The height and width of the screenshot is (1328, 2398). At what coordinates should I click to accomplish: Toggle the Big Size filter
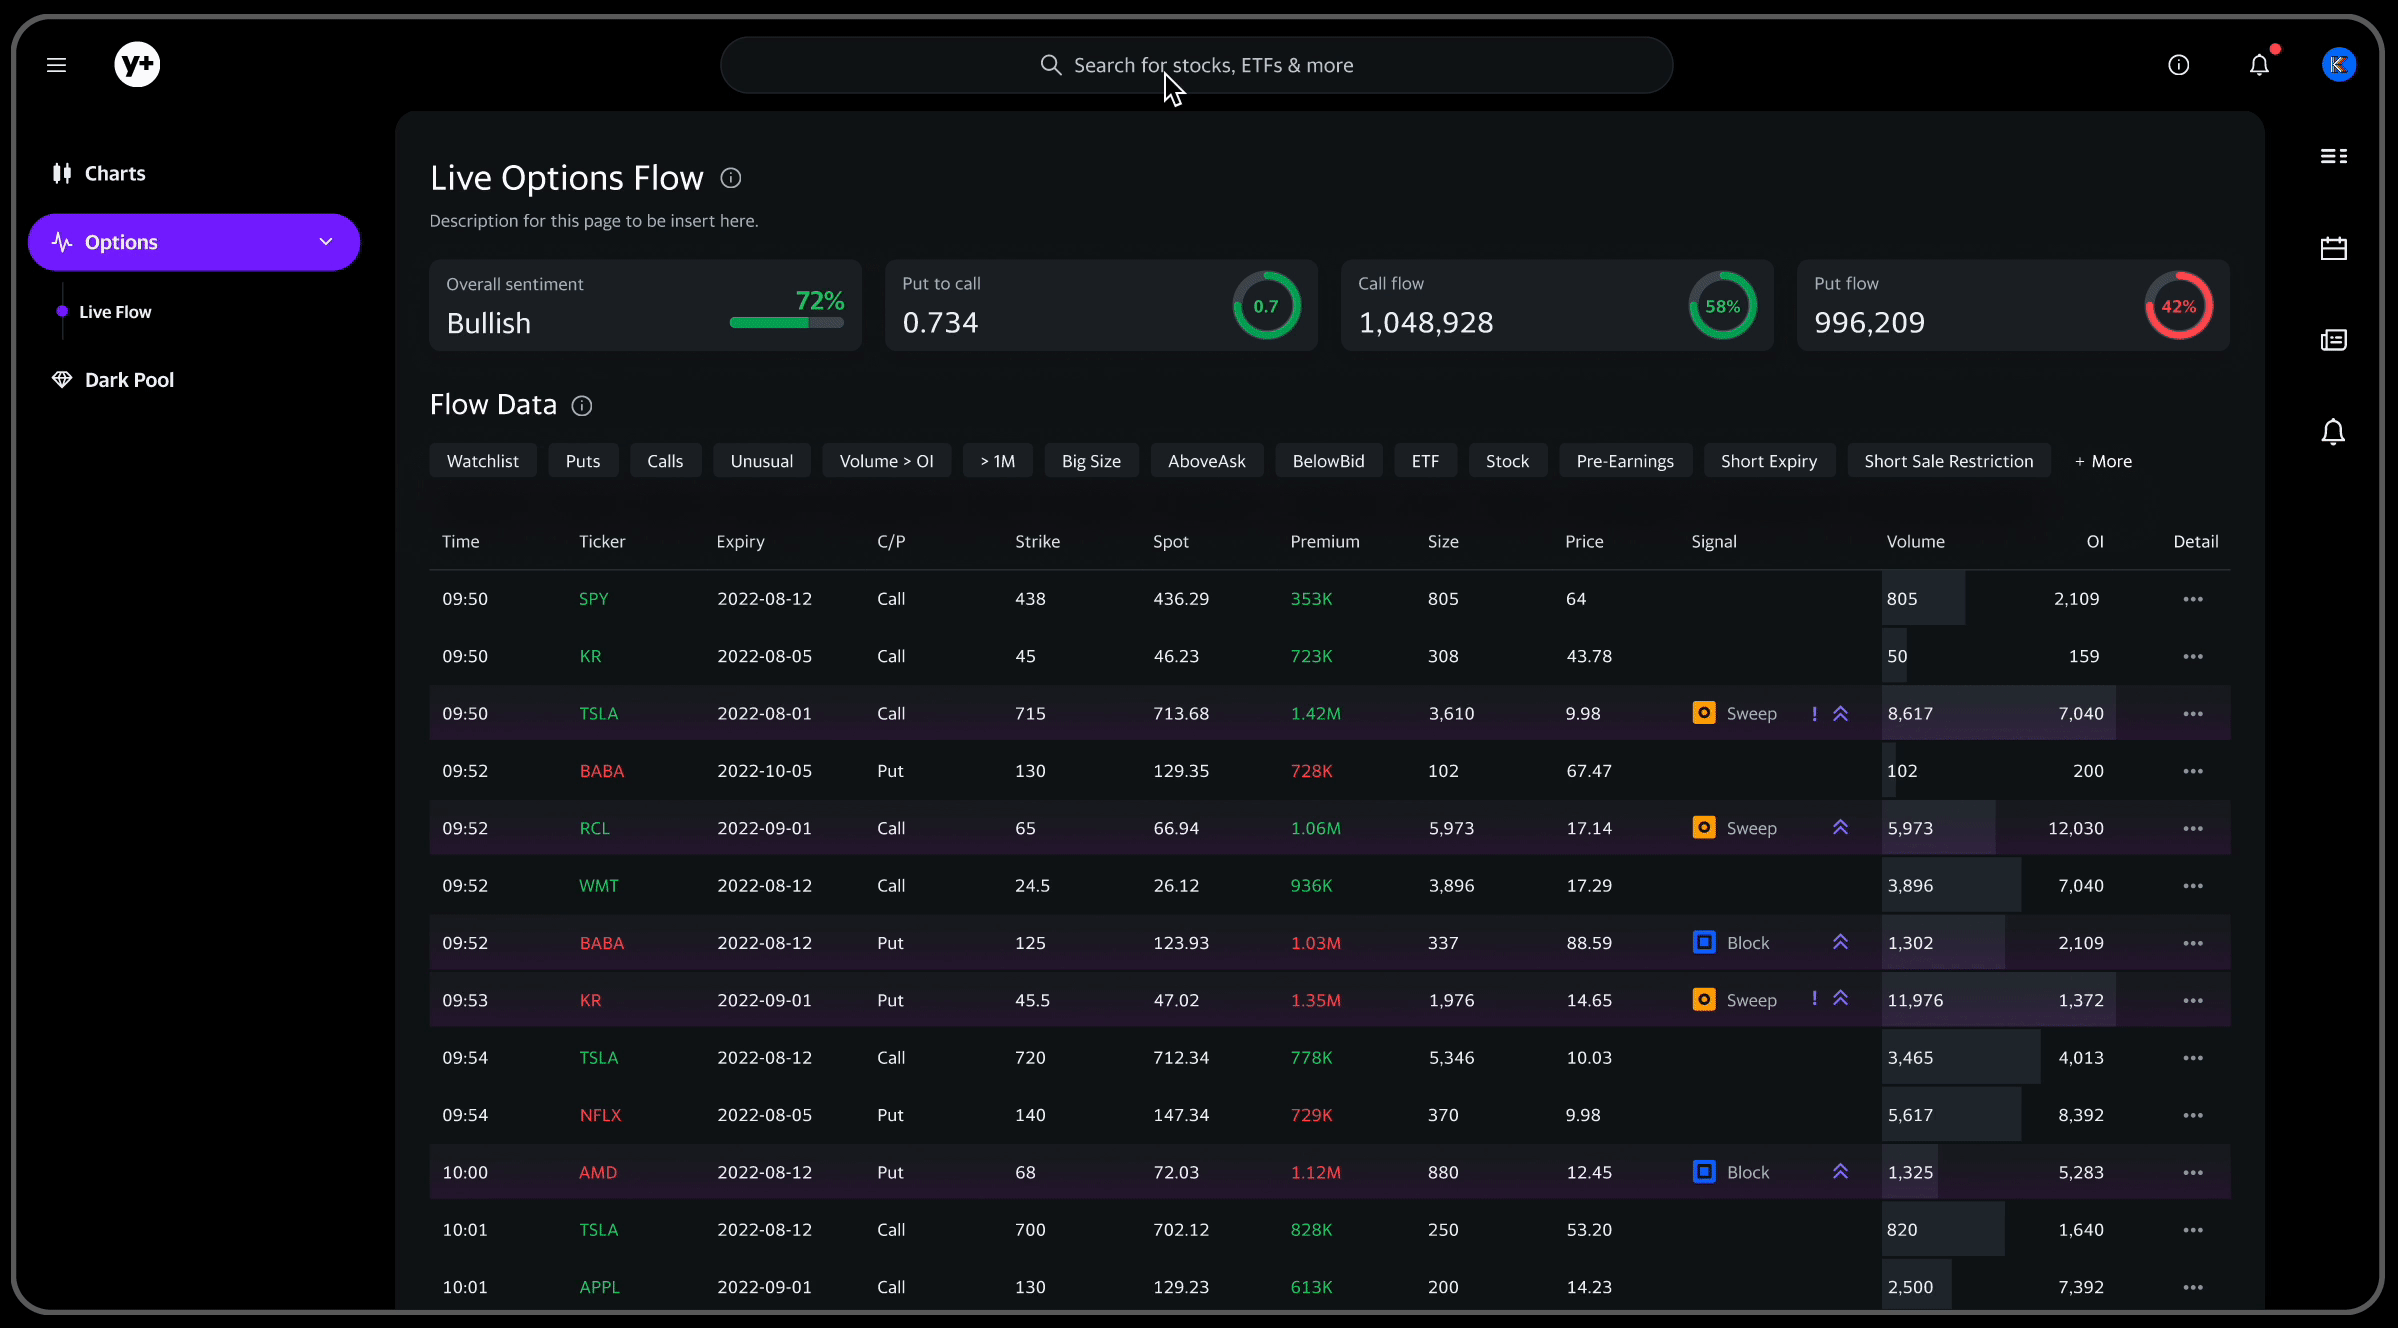tap(1092, 461)
